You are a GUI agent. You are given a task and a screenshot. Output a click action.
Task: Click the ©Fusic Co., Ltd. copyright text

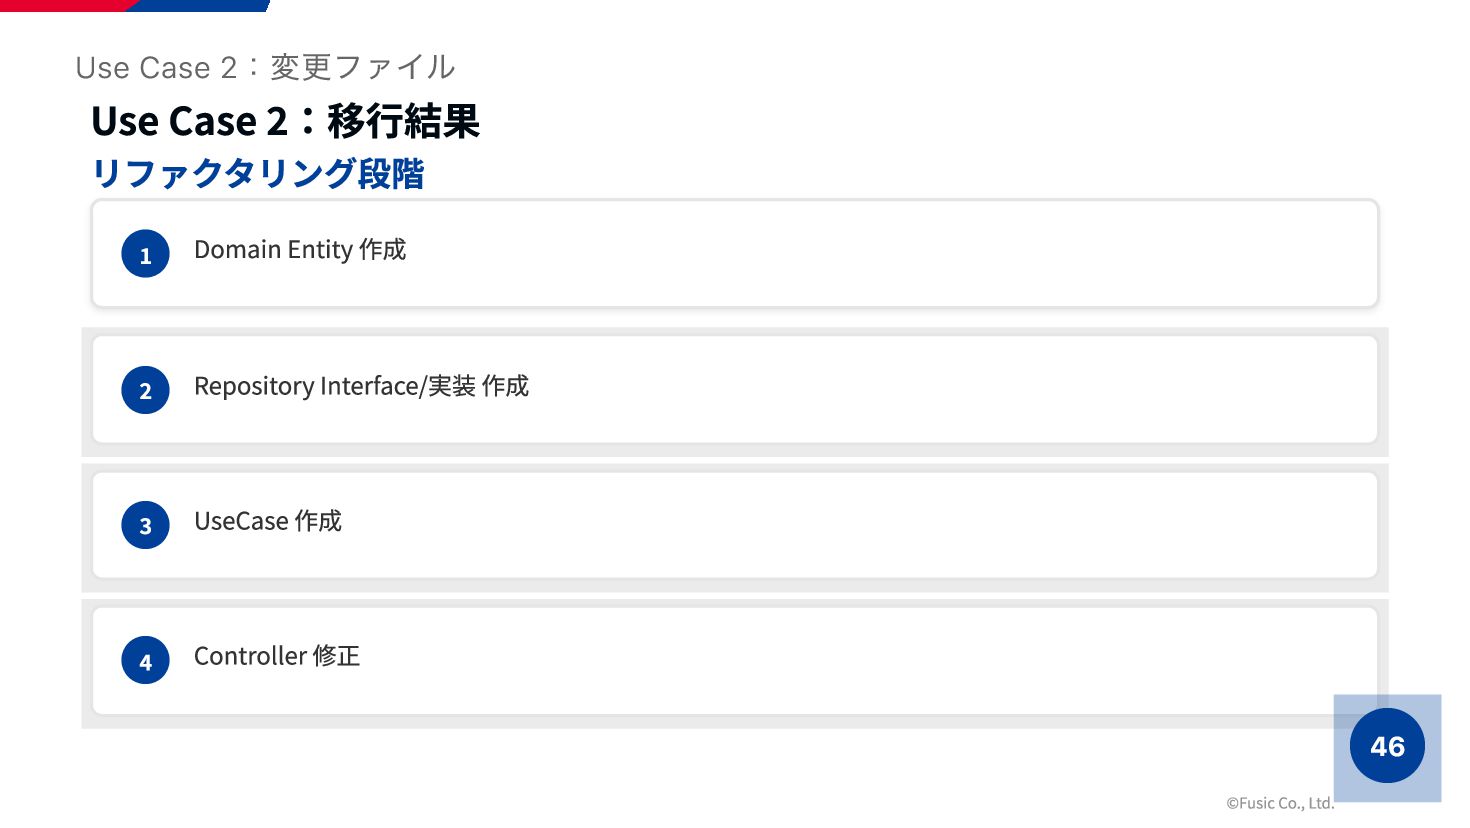point(1280,803)
